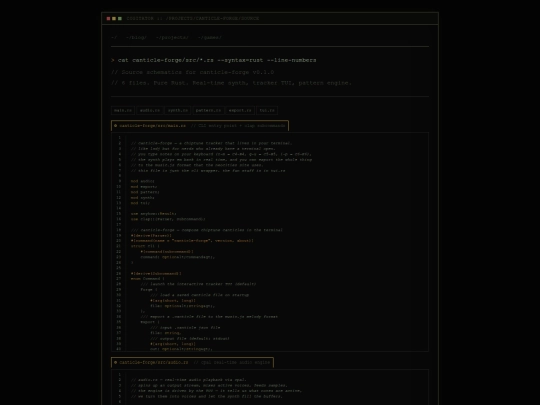The image size is (540, 405).
Task: Click the comment "6 files. Pure Rust."
Action: click(x=150, y=83)
